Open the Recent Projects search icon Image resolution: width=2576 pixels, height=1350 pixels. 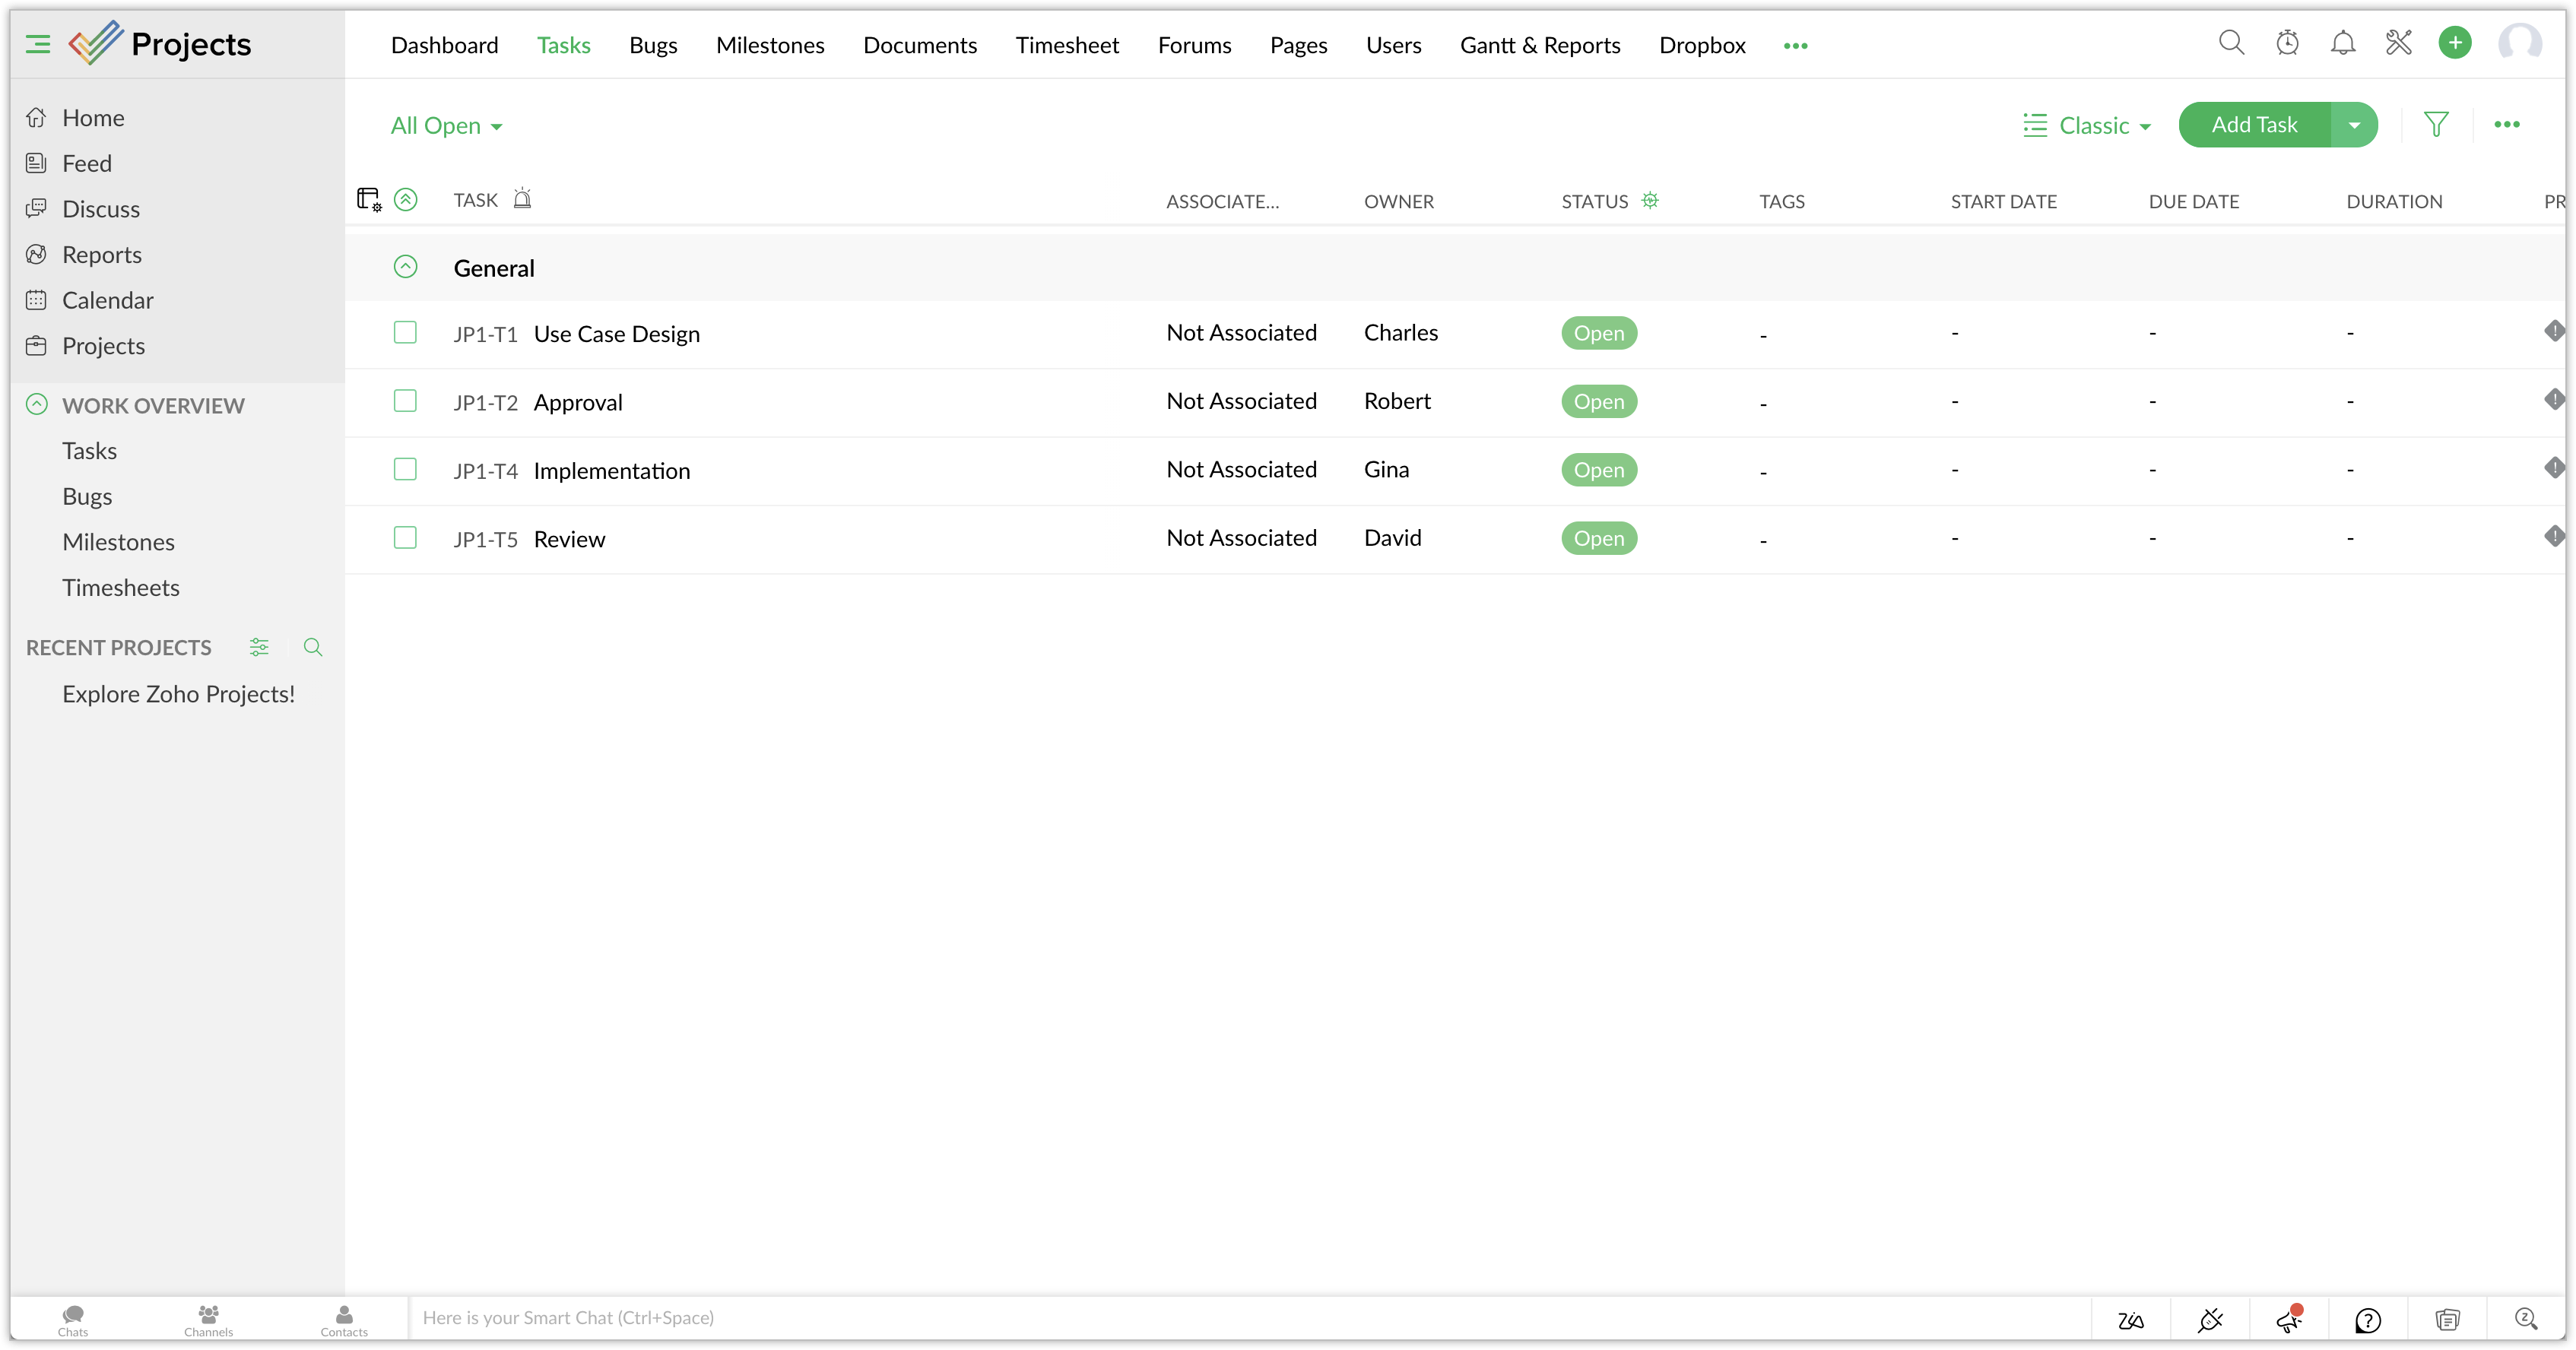pos(313,648)
